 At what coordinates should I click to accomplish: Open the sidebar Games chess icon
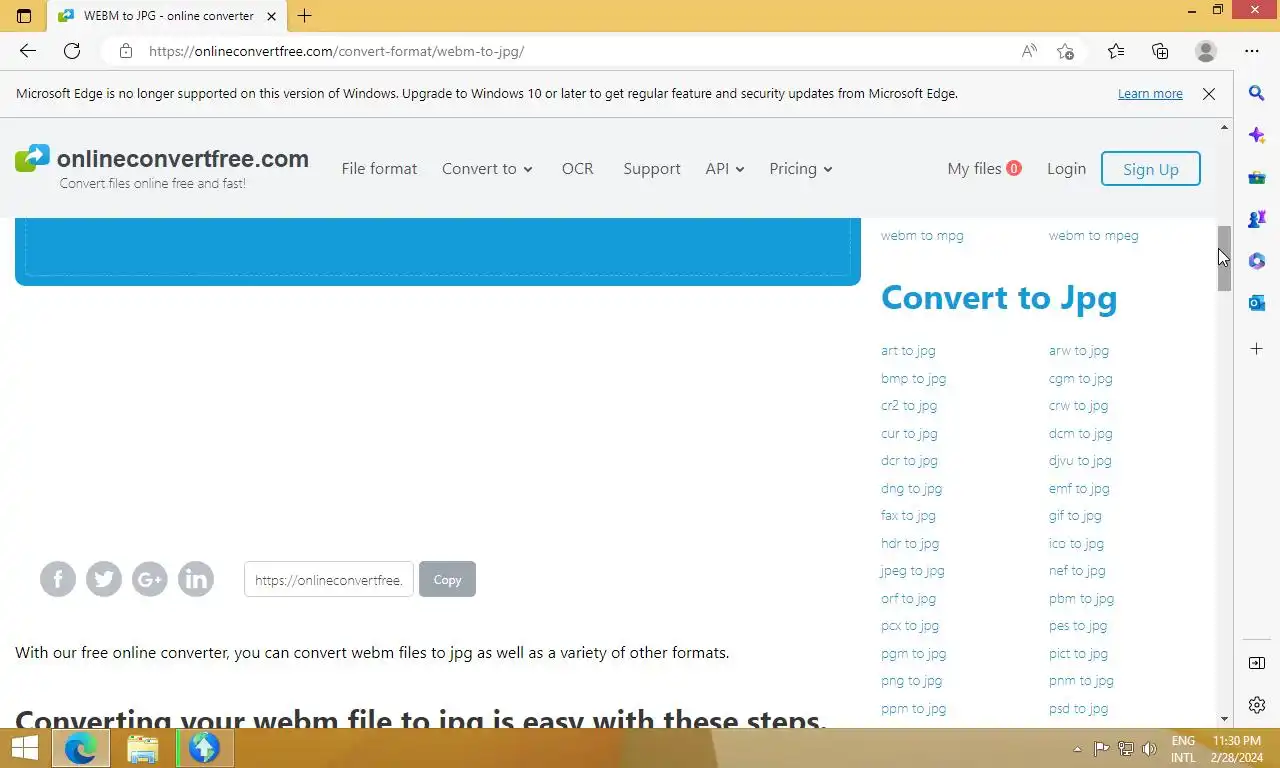pyautogui.click(x=1257, y=219)
